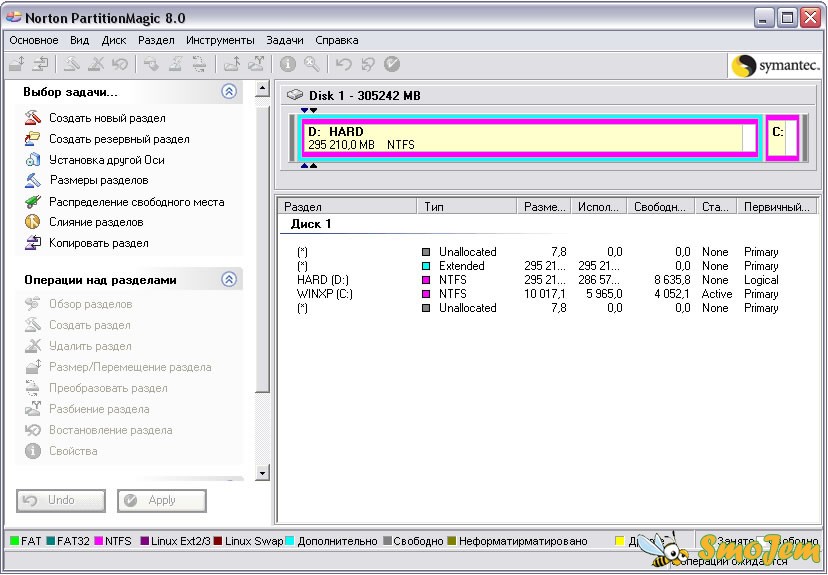Screen dimensions: 828x575
Task: Click the Symantec logo
Action: [775, 65]
